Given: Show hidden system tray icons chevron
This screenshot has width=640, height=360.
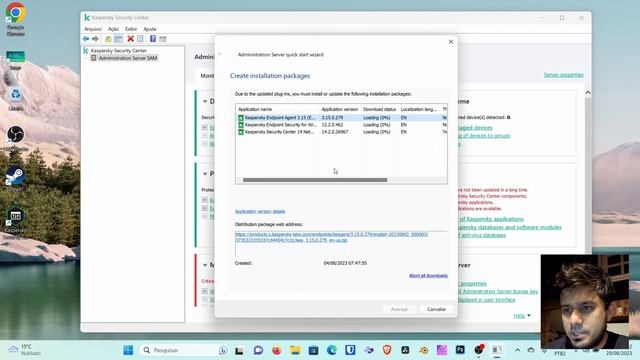Looking at the screenshot, I should coord(517,350).
